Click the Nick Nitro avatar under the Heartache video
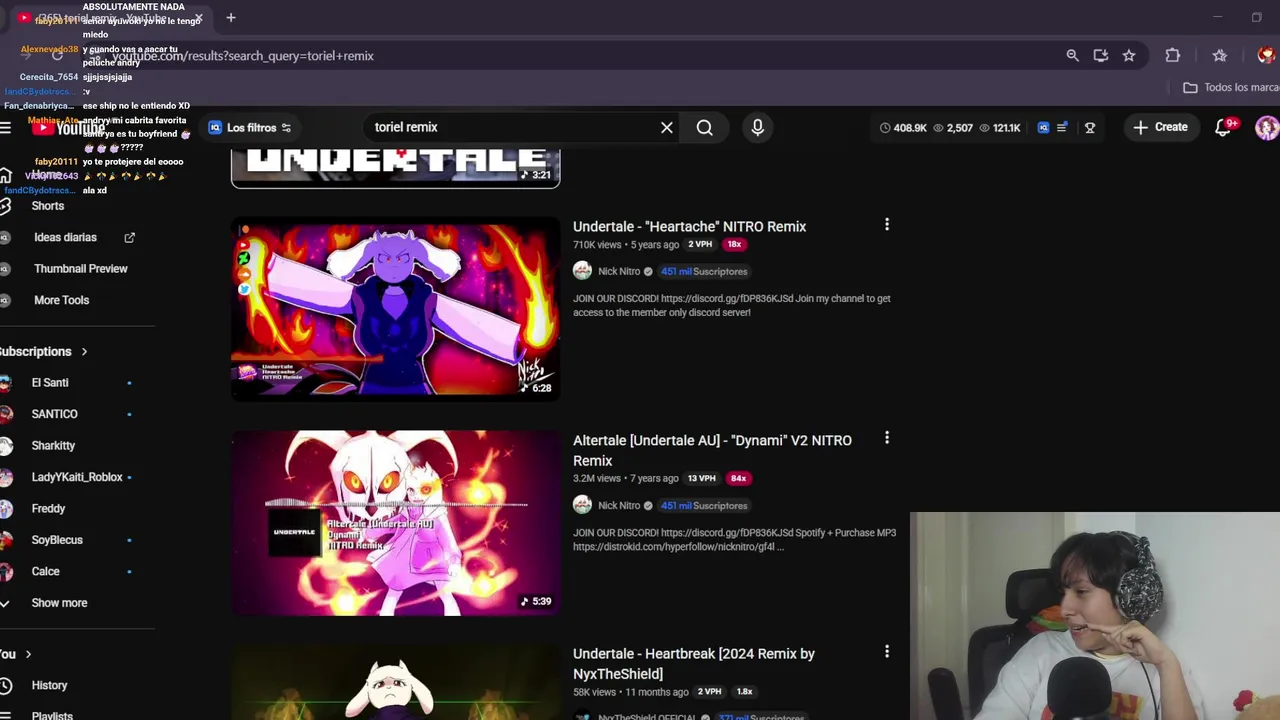 (582, 271)
